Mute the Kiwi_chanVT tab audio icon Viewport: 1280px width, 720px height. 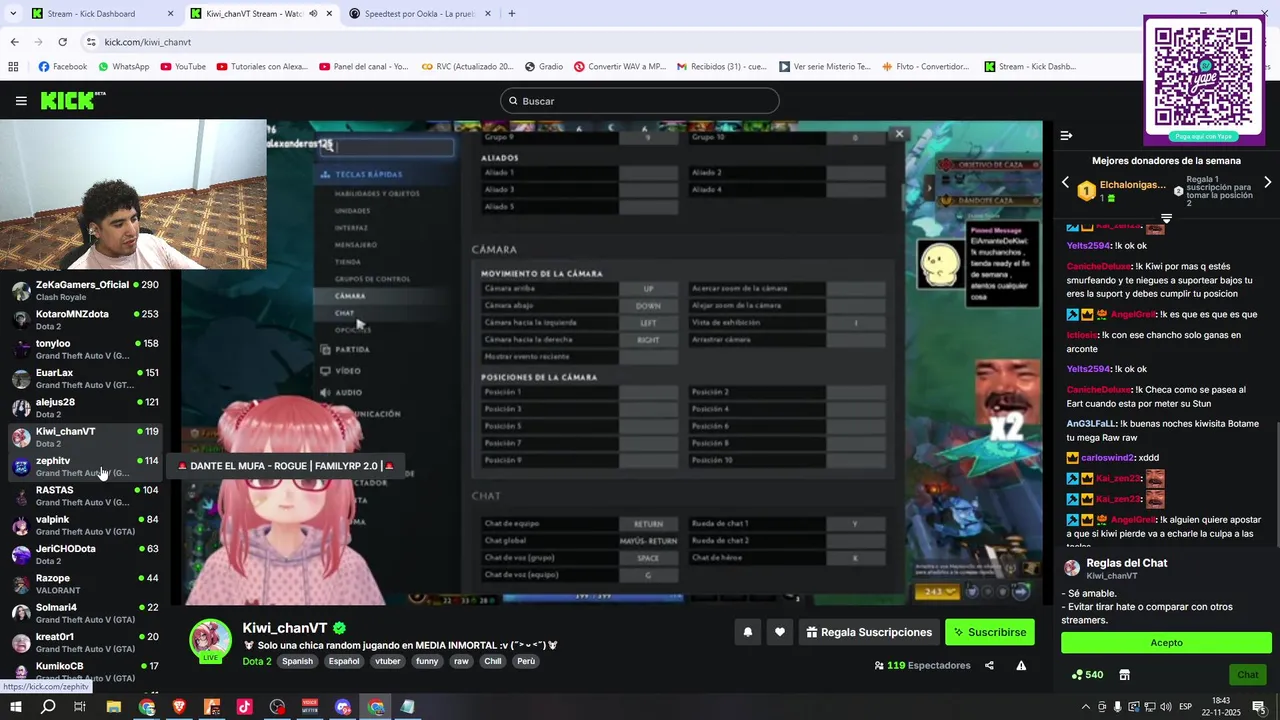[x=313, y=14]
